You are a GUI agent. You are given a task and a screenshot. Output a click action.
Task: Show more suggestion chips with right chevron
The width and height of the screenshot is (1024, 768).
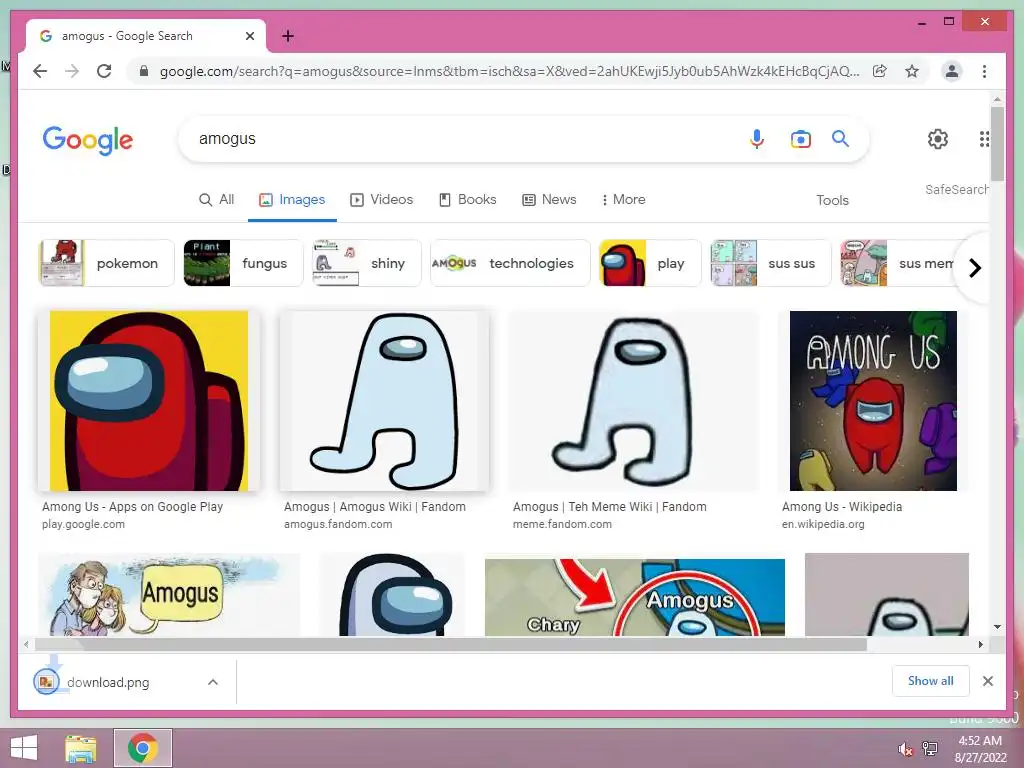pyautogui.click(x=974, y=268)
